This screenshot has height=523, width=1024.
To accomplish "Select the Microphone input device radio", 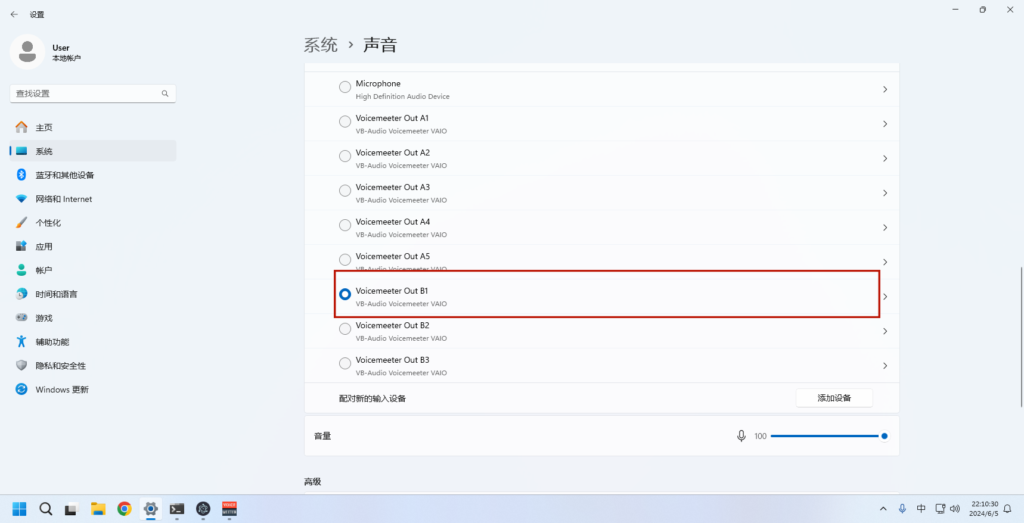I will [345, 87].
